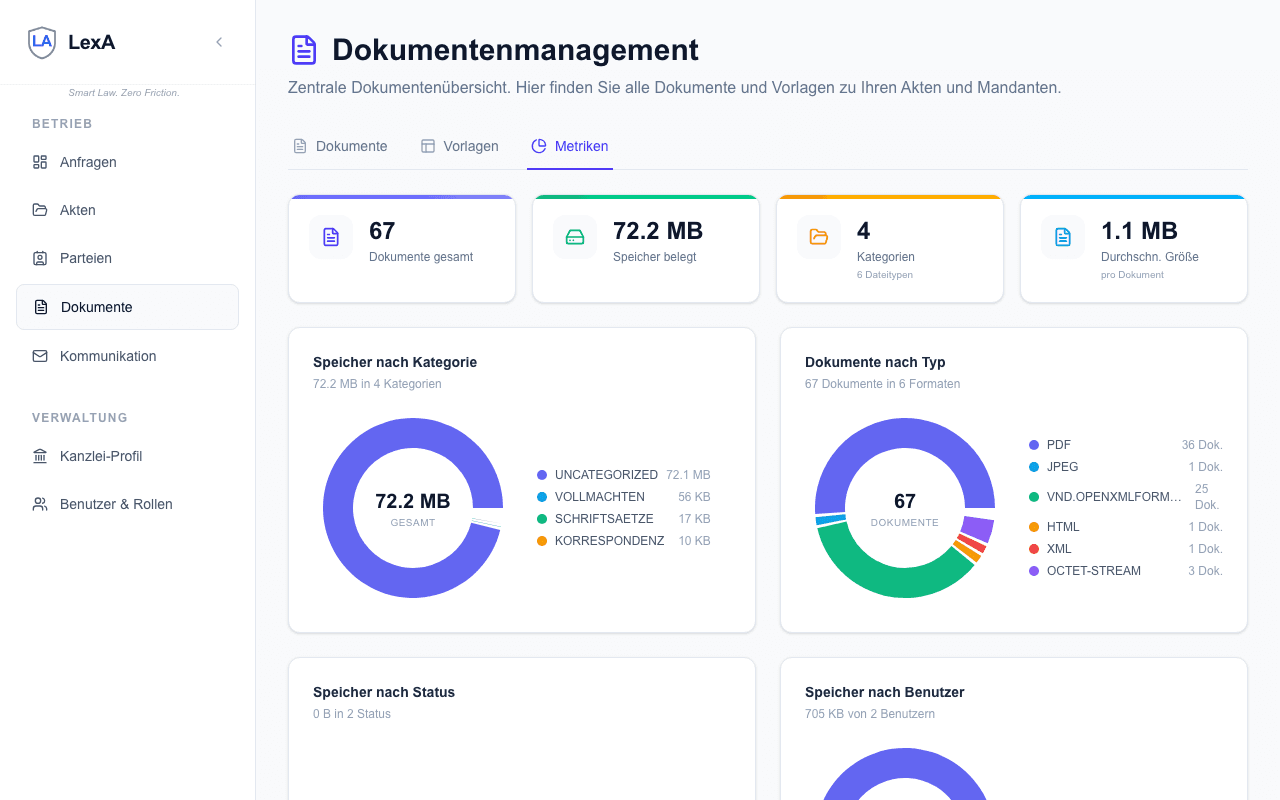This screenshot has height=800, width=1280.
Task: Open the Durchschn. Größe stat card
Action: tap(1133, 248)
